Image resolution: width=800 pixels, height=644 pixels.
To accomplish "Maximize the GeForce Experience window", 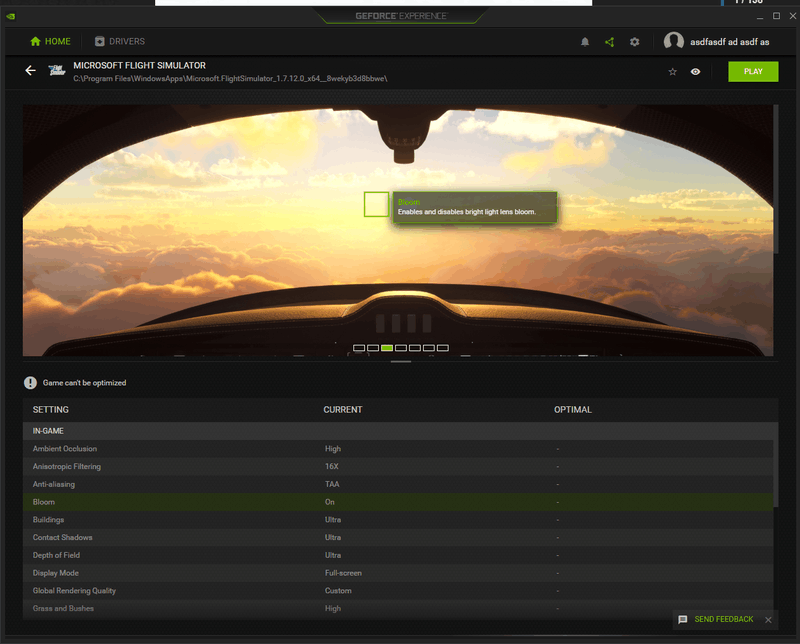I will click(x=777, y=16).
